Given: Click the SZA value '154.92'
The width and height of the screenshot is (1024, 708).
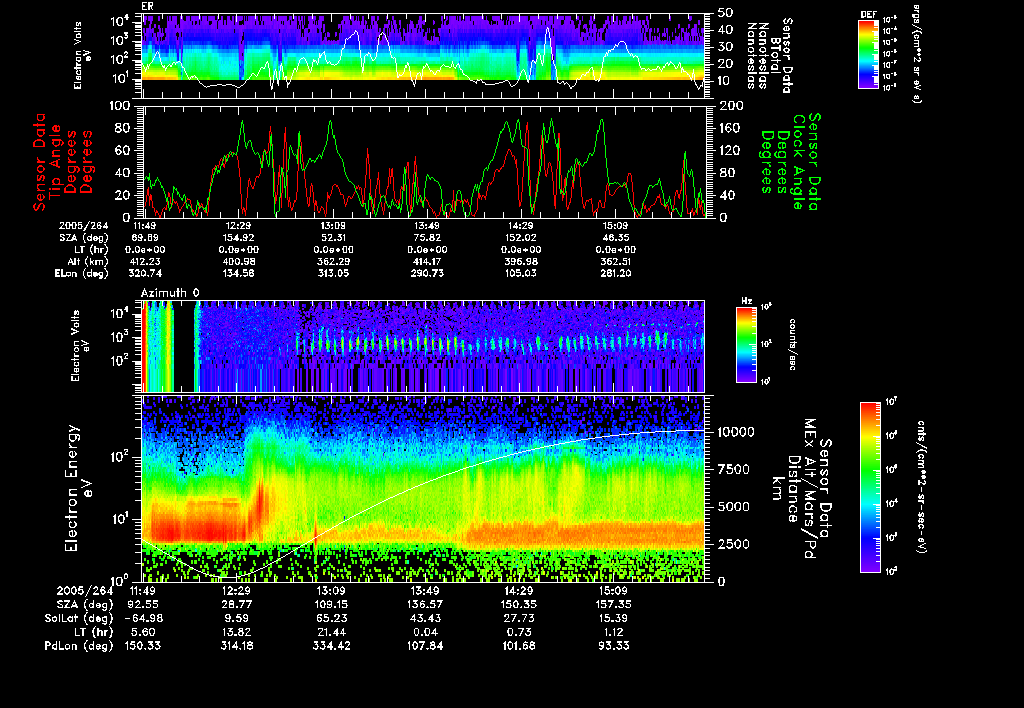Looking at the screenshot, I should pyautogui.click(x=238, y=238).
